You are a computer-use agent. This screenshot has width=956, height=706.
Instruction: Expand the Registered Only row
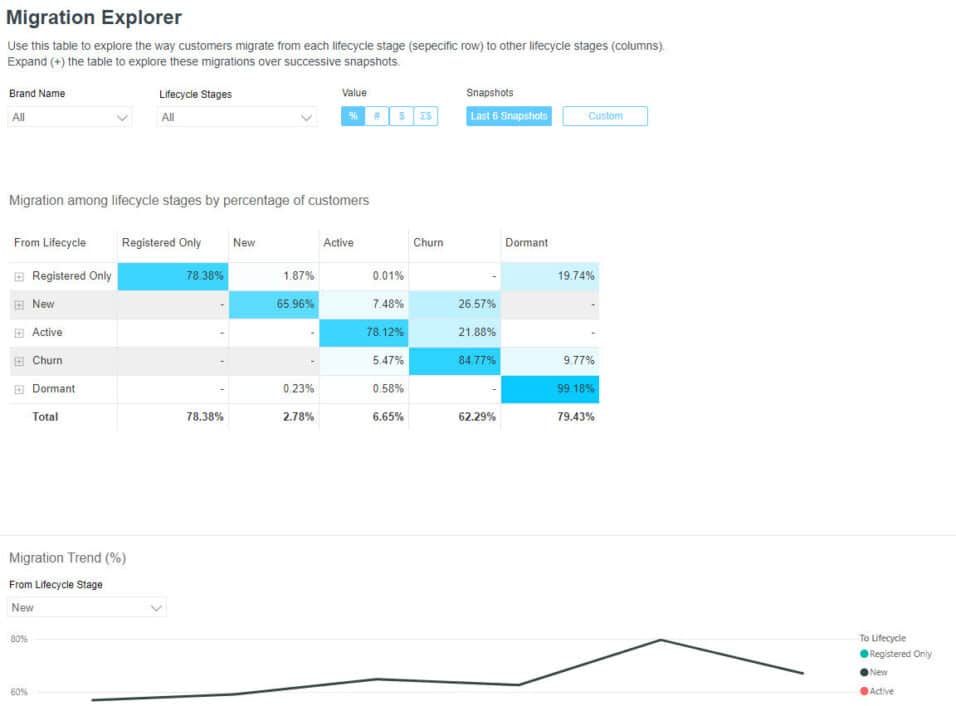click(x=18, y=275)
